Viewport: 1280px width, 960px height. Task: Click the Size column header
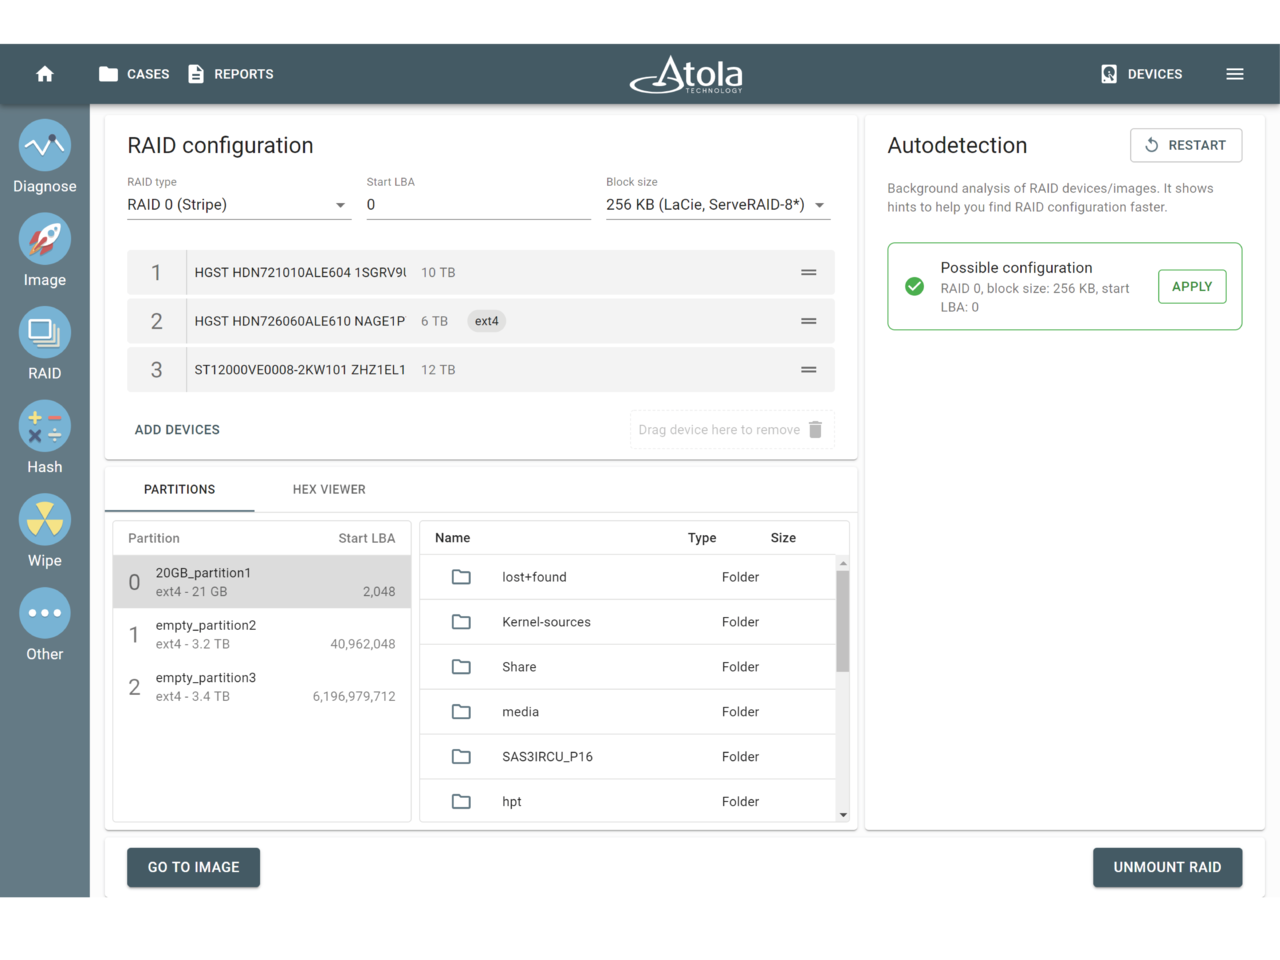[783, 538]
